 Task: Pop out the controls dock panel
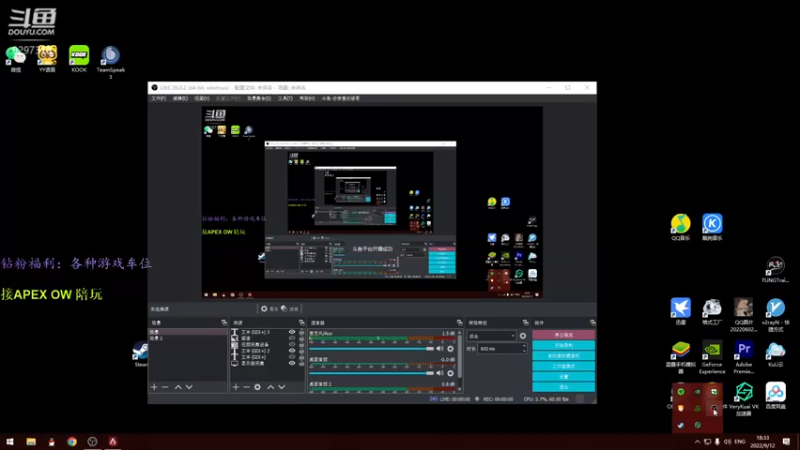592,322
